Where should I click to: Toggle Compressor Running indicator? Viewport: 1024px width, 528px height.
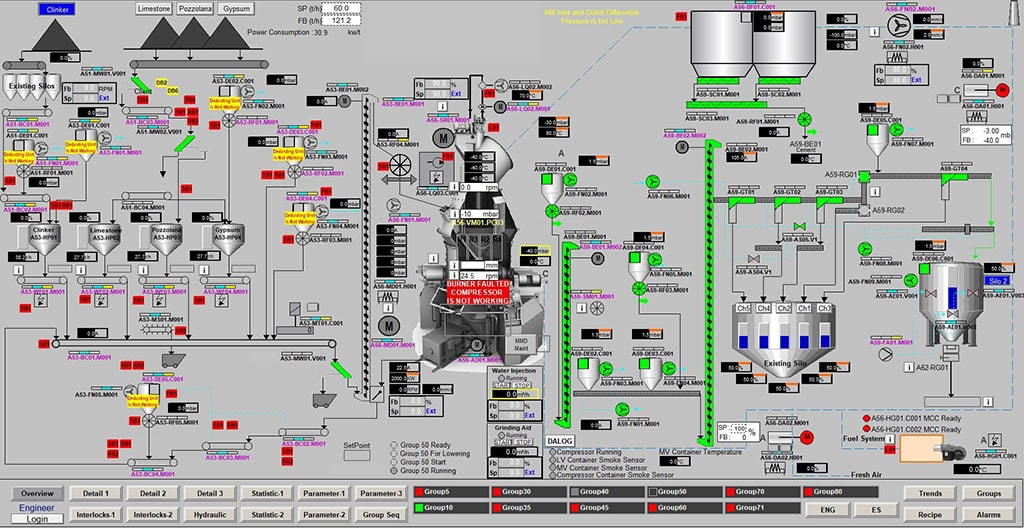click(552, 451)
